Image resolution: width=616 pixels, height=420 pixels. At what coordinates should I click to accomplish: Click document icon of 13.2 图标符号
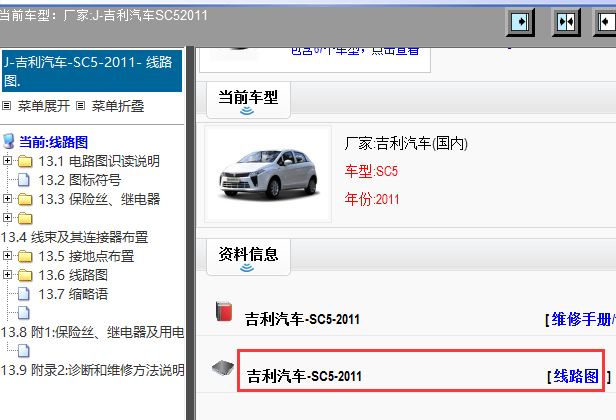24,180
